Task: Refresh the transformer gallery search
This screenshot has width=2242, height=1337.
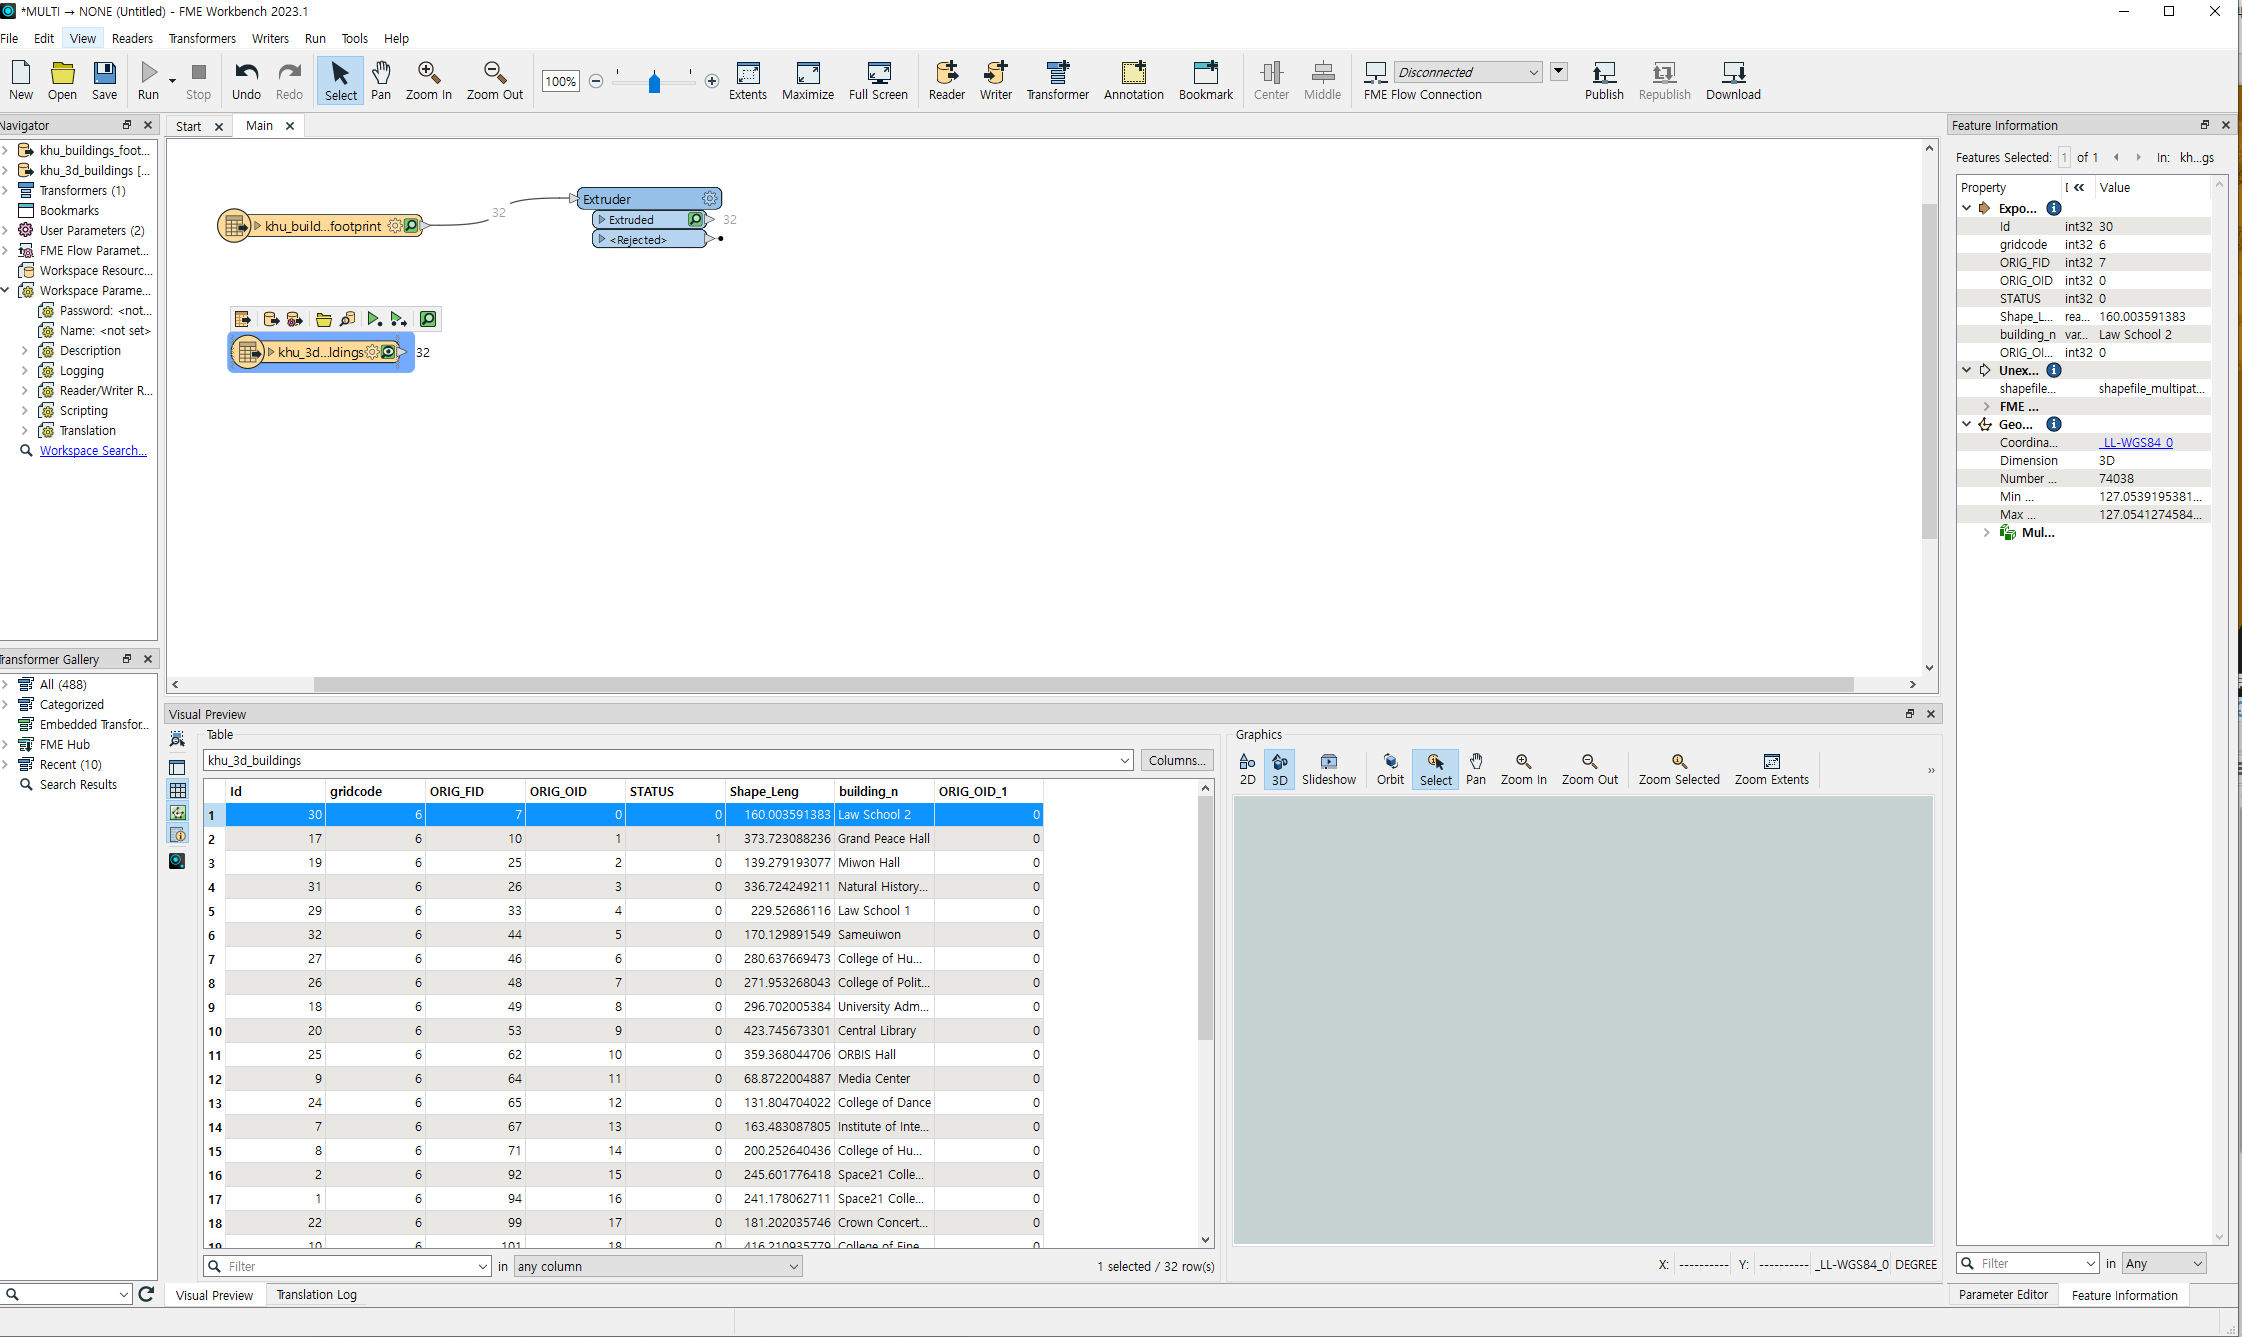Action: click(146, 1294)
